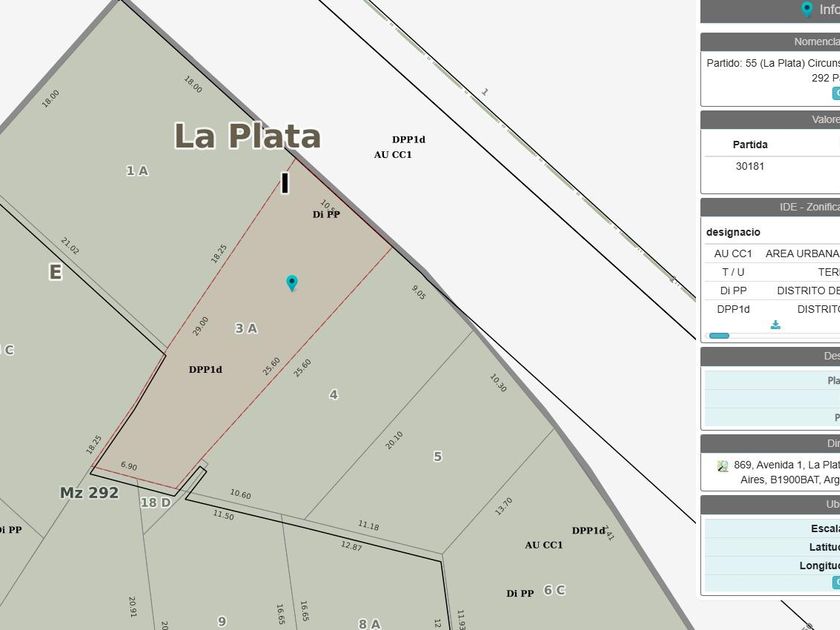
Task: Select parcel label 6 C
Action: point(554,590)
